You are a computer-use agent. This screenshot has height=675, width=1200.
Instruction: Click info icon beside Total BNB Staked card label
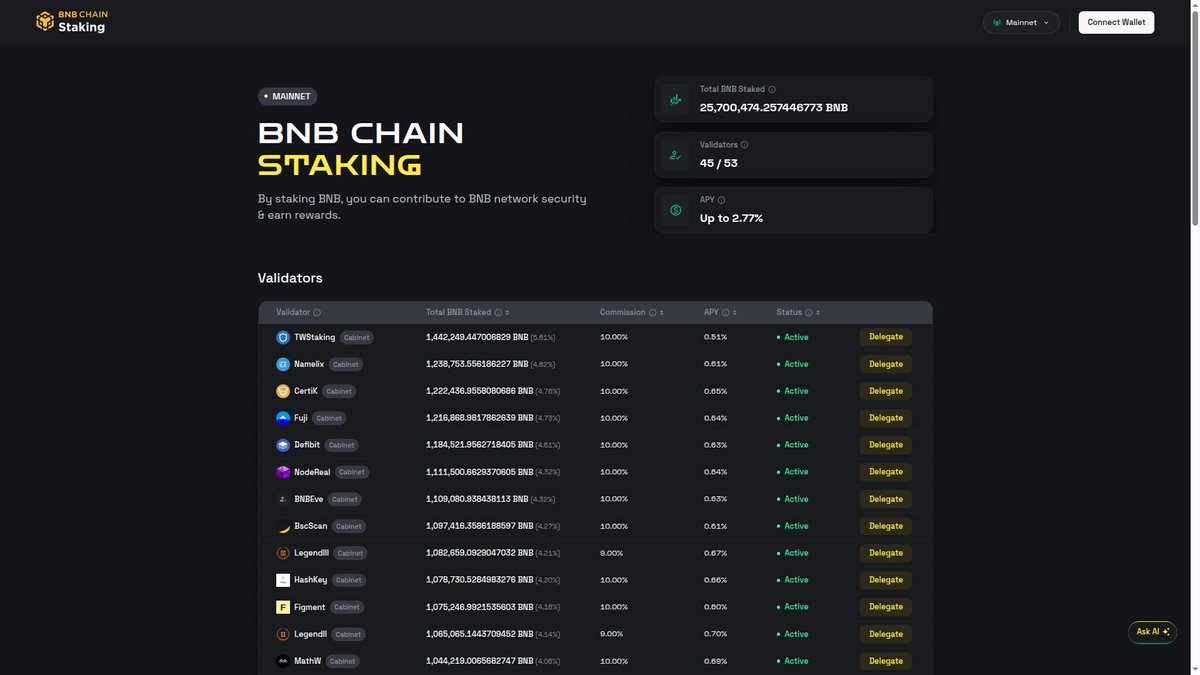772,90
